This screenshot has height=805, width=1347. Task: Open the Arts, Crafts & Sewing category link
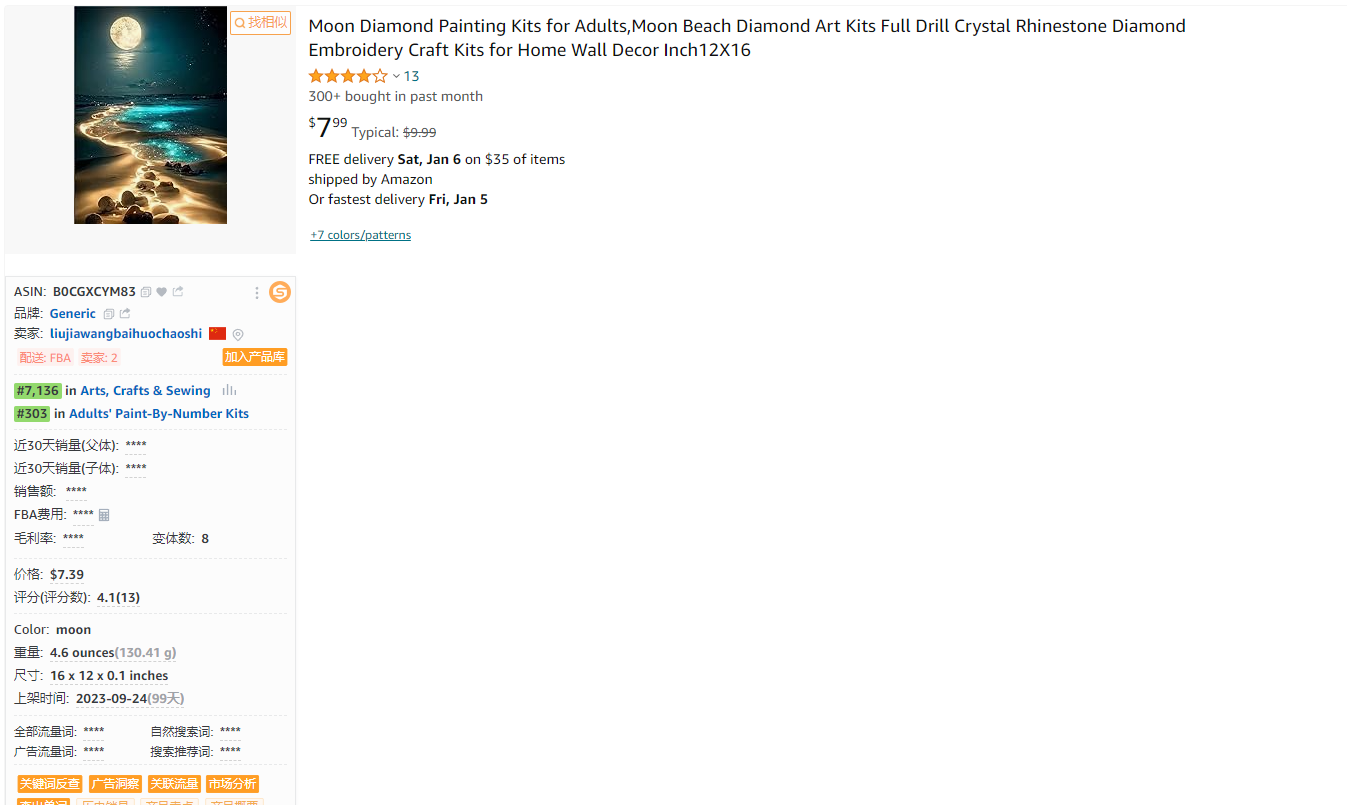point(145,391)
